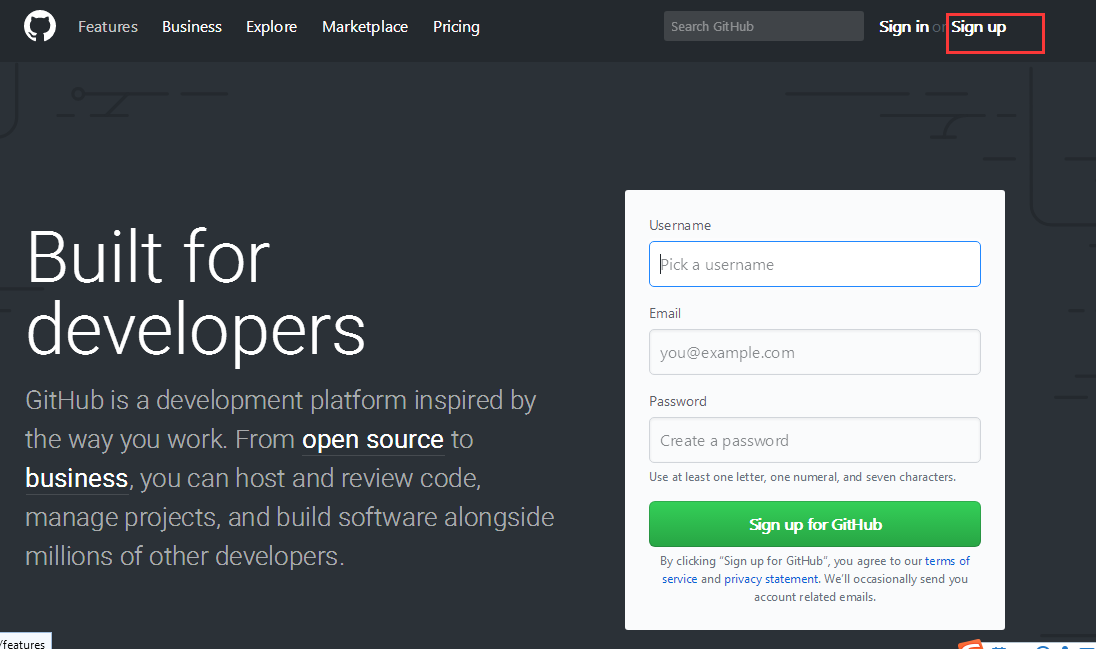View the Pricing page
This screenshot has height=649, width=1096.
point(456,27)
